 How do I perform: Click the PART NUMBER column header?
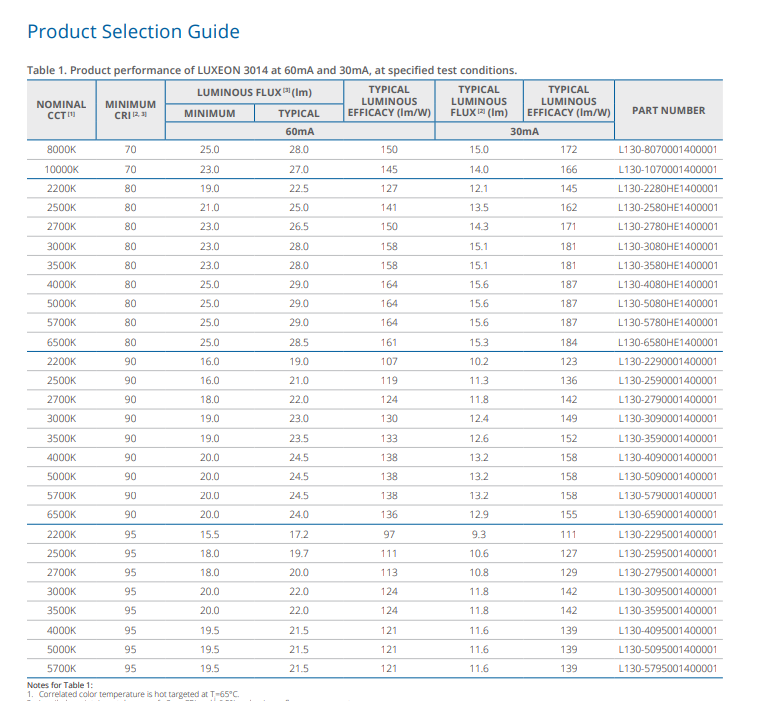[x=668, y=111]
